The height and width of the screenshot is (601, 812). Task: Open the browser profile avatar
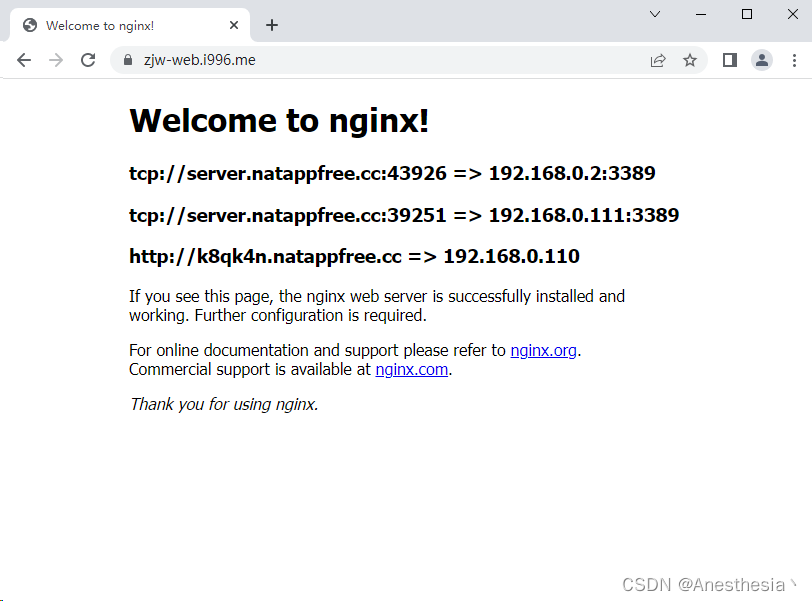(762, 60)
